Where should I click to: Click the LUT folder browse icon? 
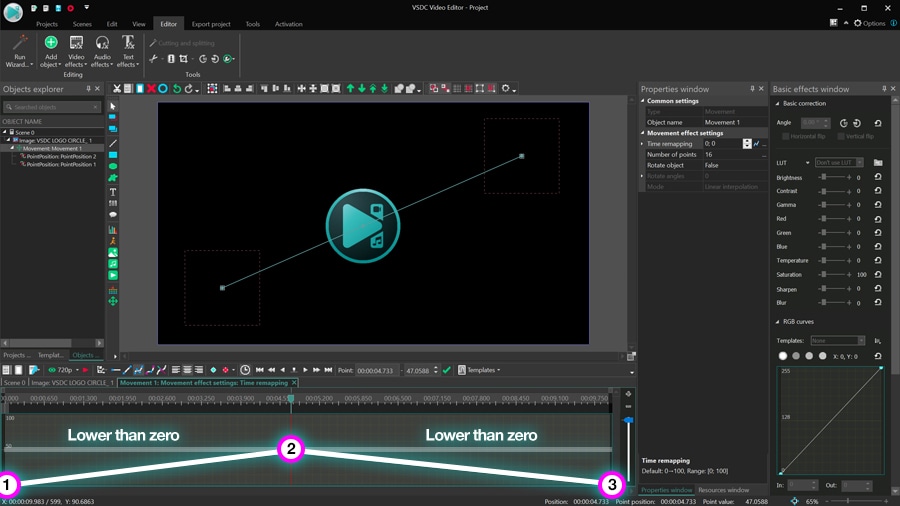(877, 162)
